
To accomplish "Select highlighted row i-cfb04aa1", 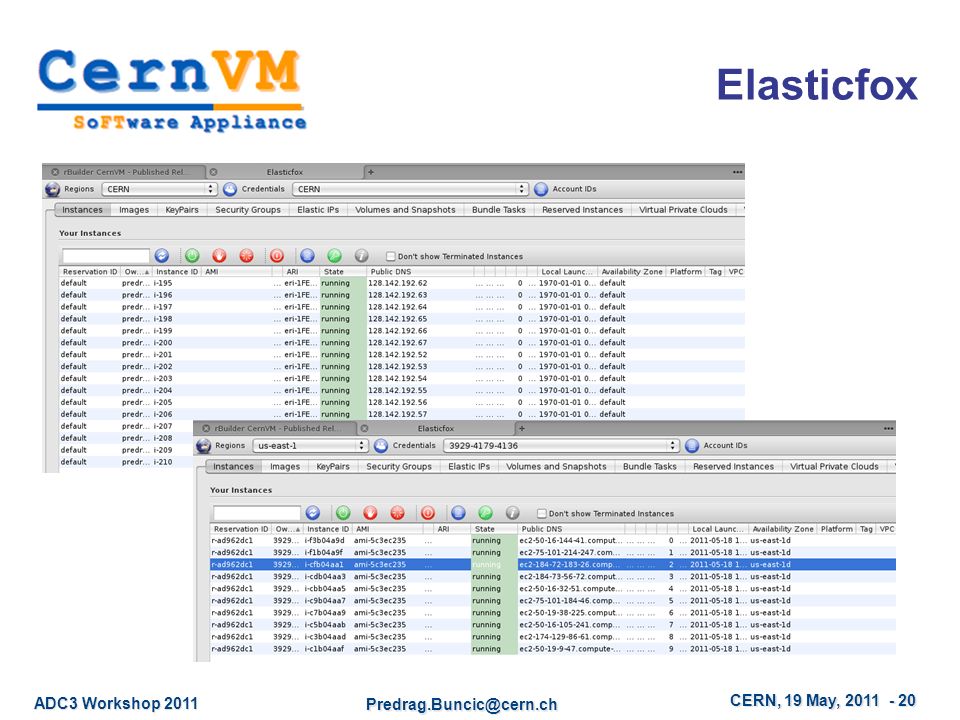I will [x=553, y=564].
